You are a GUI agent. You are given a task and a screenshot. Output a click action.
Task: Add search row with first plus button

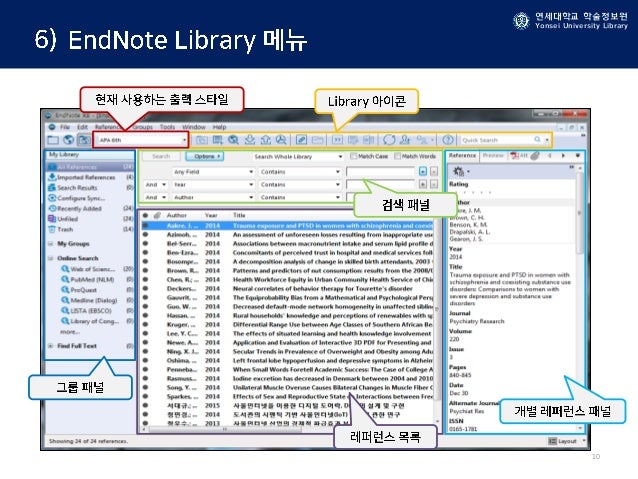(423, 172)
